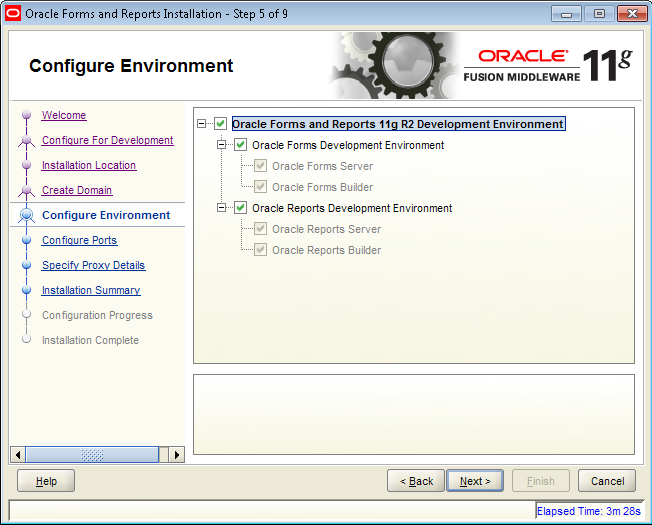Click the Create Domain step marker icon
The image size is (652, 525).
[x=27, y=191]
